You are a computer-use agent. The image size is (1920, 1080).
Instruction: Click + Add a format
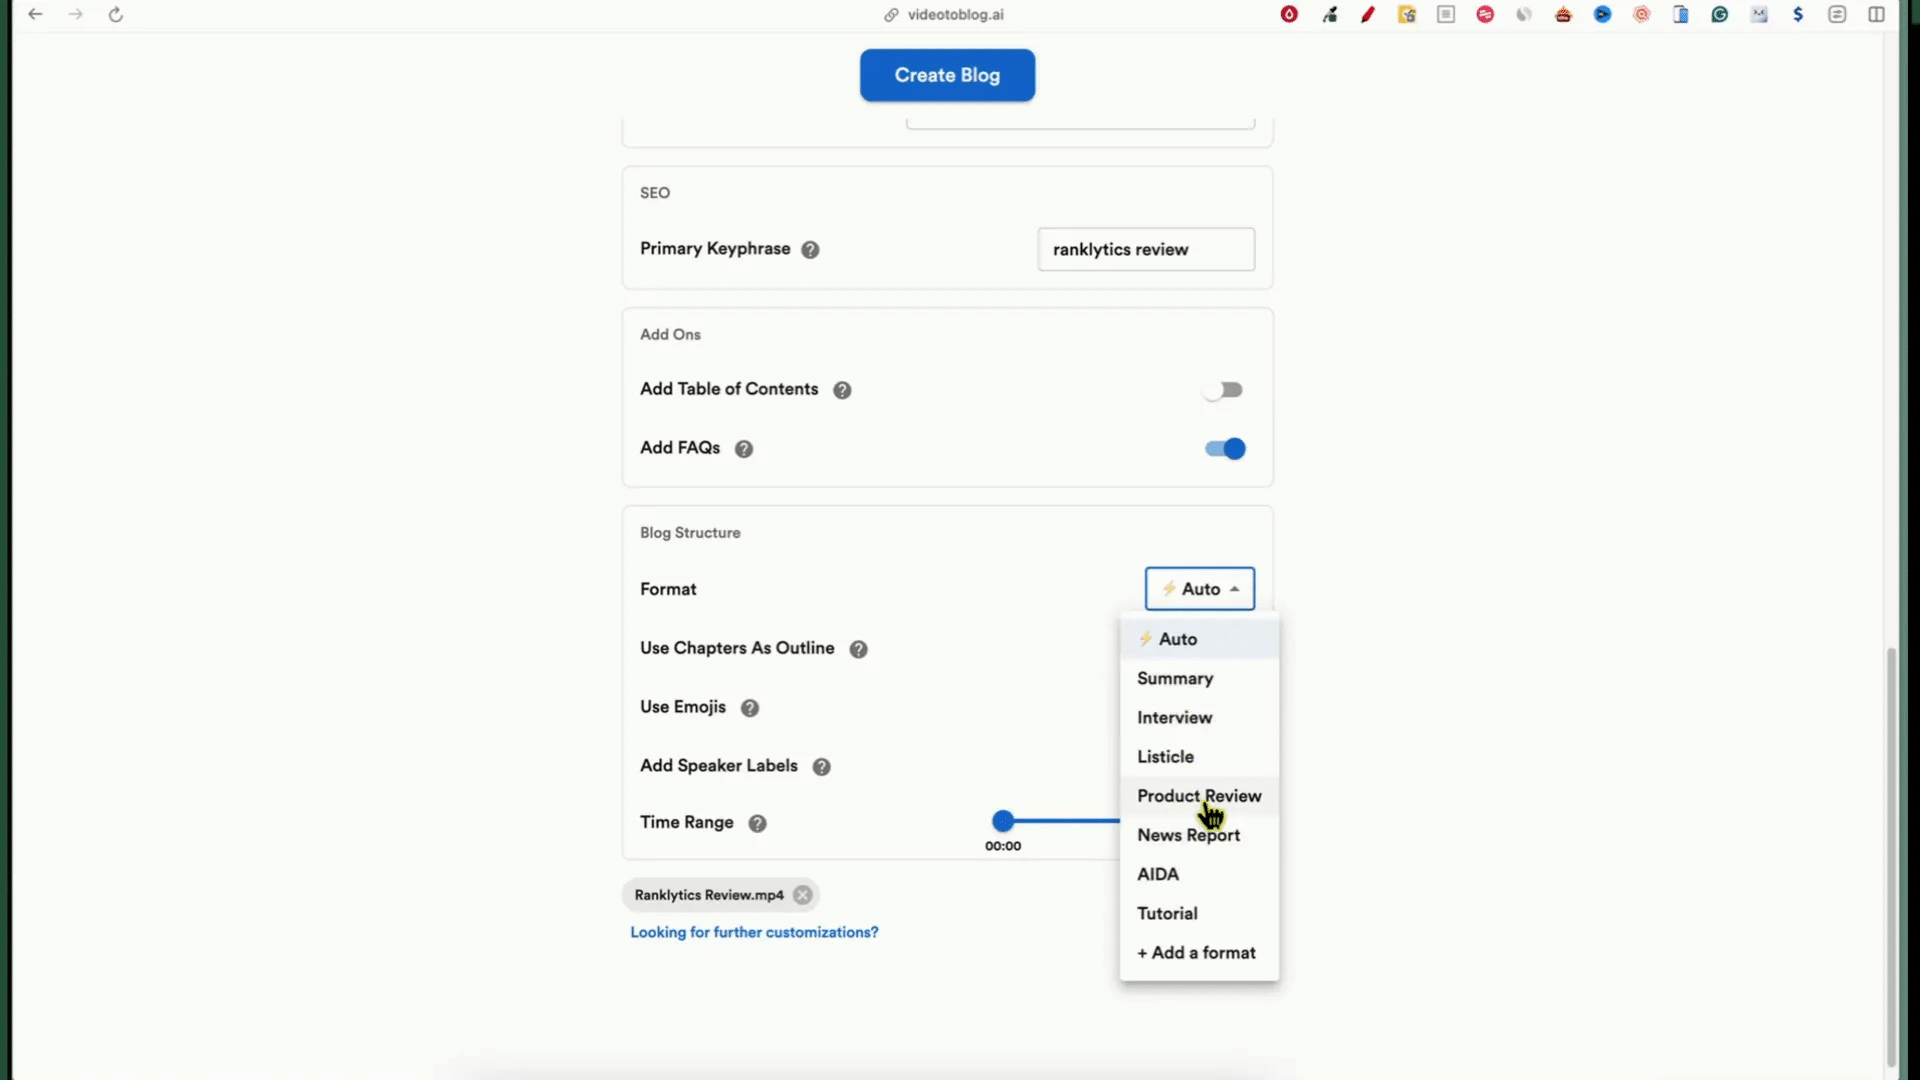coord(1199,953)
